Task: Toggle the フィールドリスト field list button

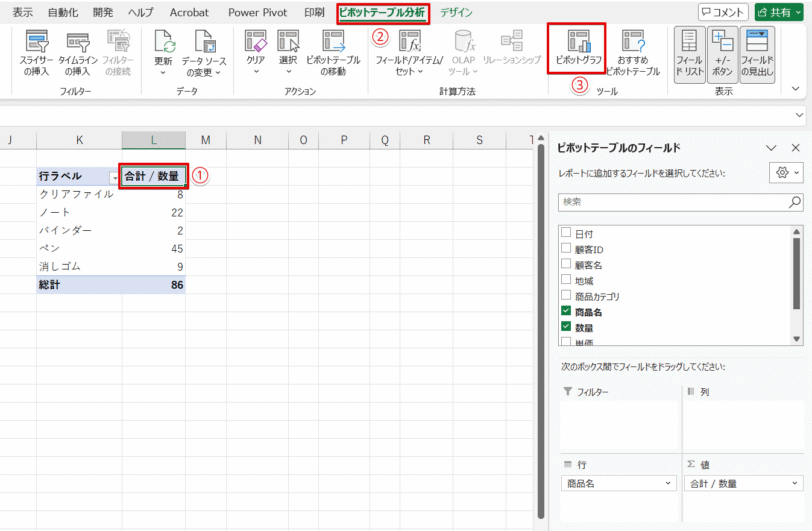Action: [x=690, y=53]
